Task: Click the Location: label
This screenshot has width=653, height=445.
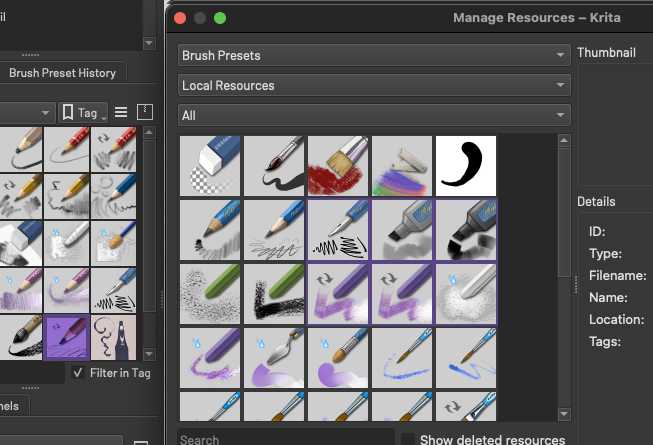Action: 617,320
